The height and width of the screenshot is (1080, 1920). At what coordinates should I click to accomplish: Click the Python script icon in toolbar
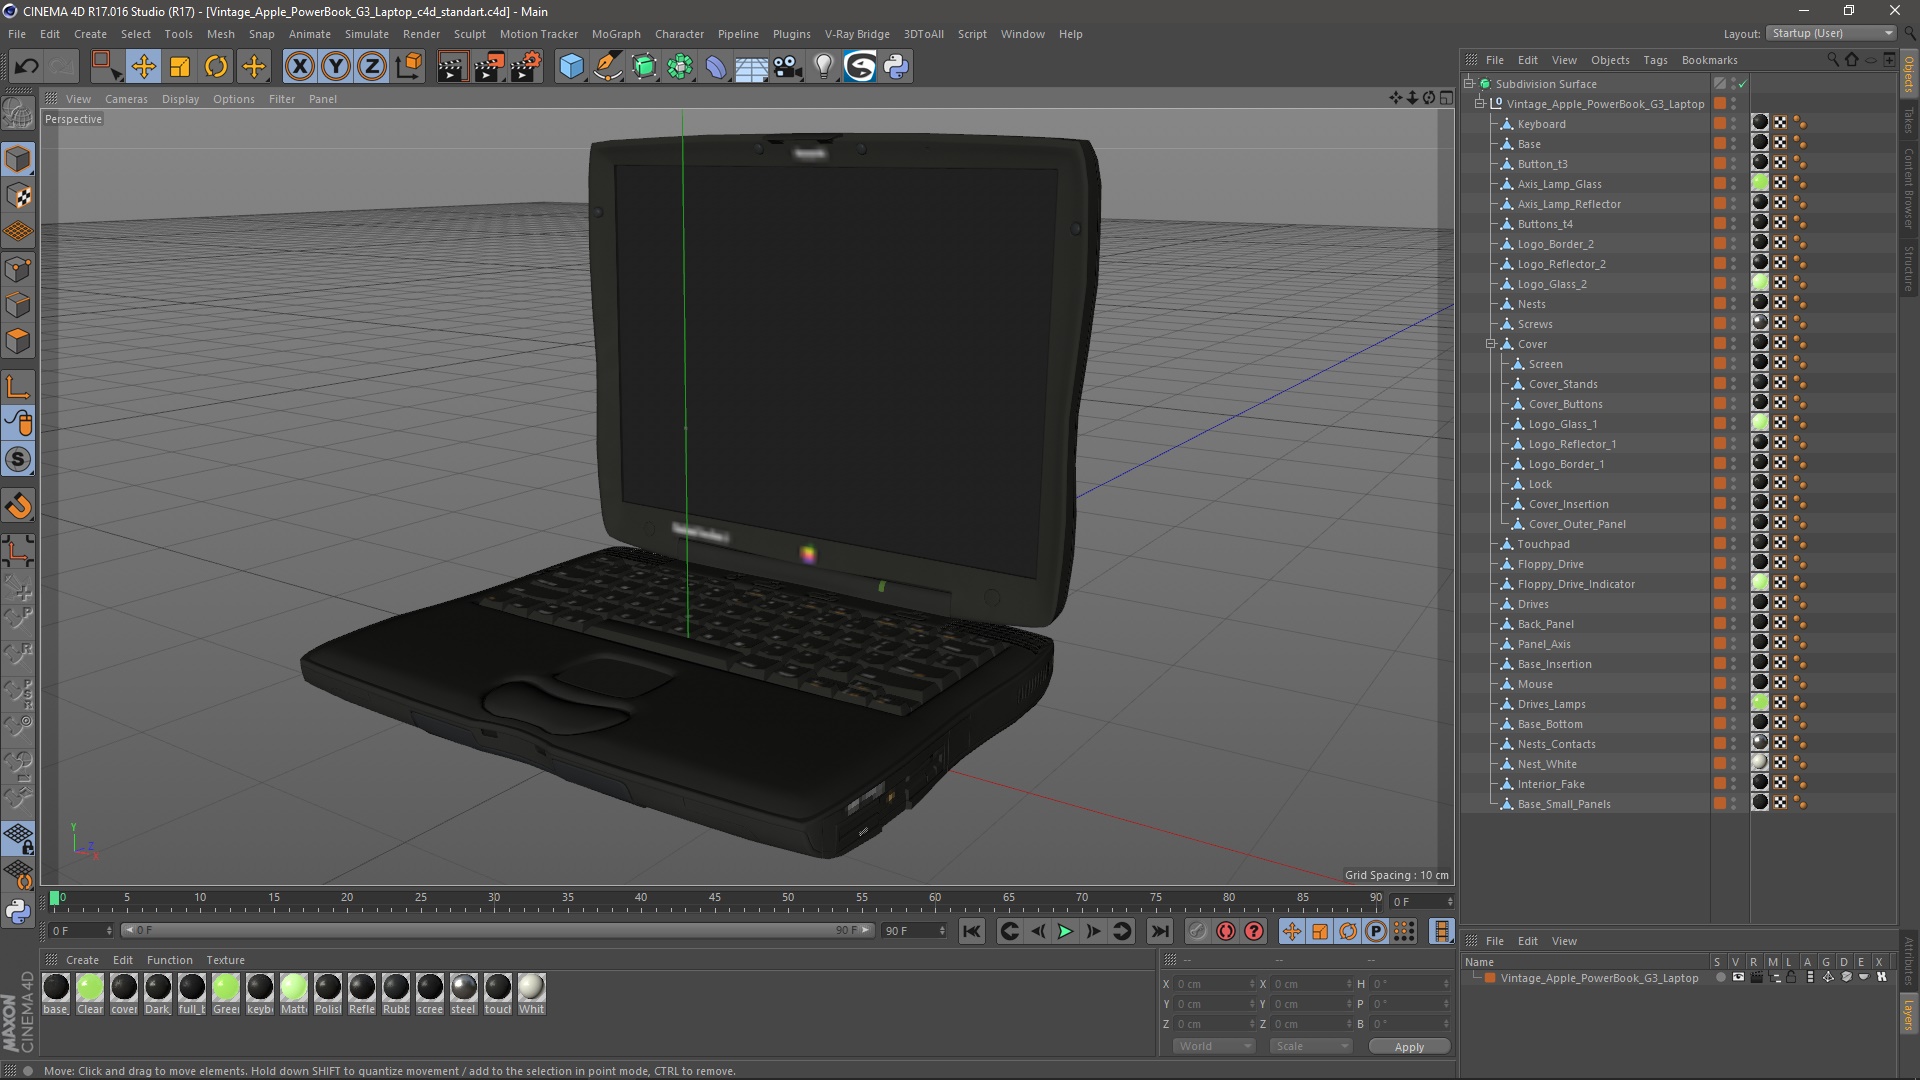pyautogui.click(x=897, y=67)
